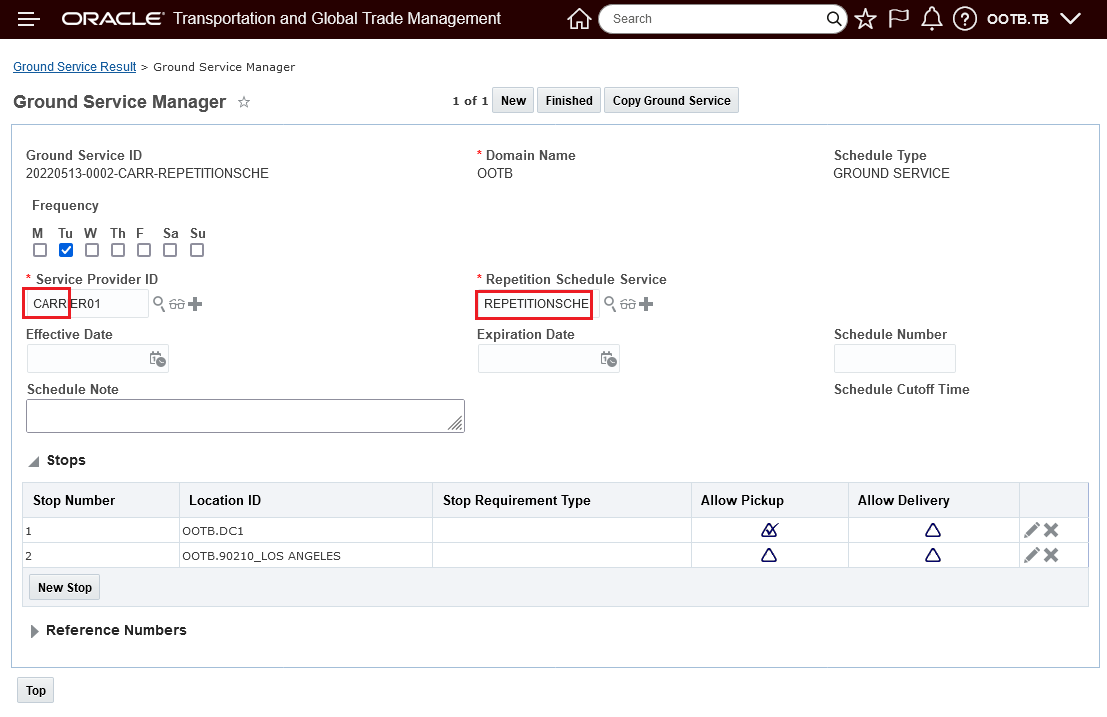The width and height of the screenshot is (1107, 717).
Task: Collapse the Stops section
Action: [x=35, y=461]
